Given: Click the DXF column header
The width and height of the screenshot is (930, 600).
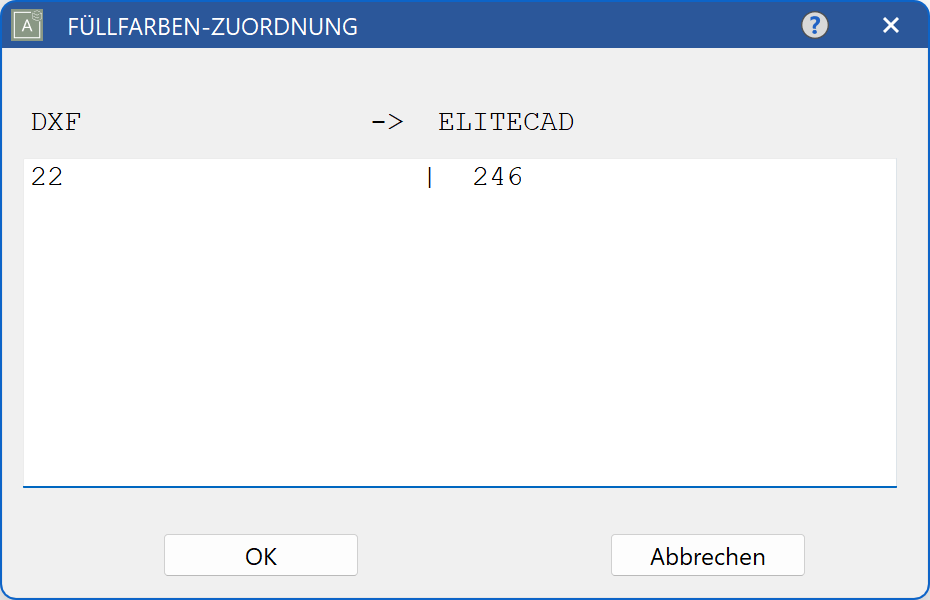Looking at the screenshot, I should [x=55, y=121].
